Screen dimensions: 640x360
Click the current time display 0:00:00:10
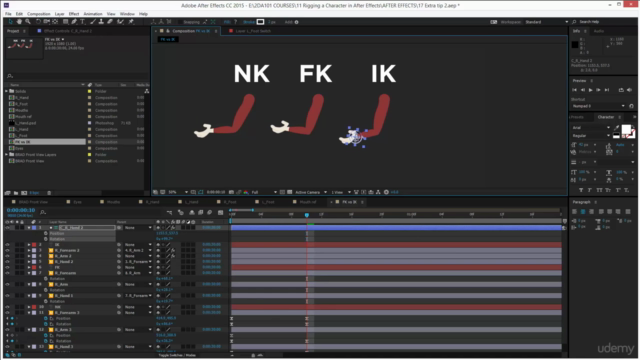point(21,210)
